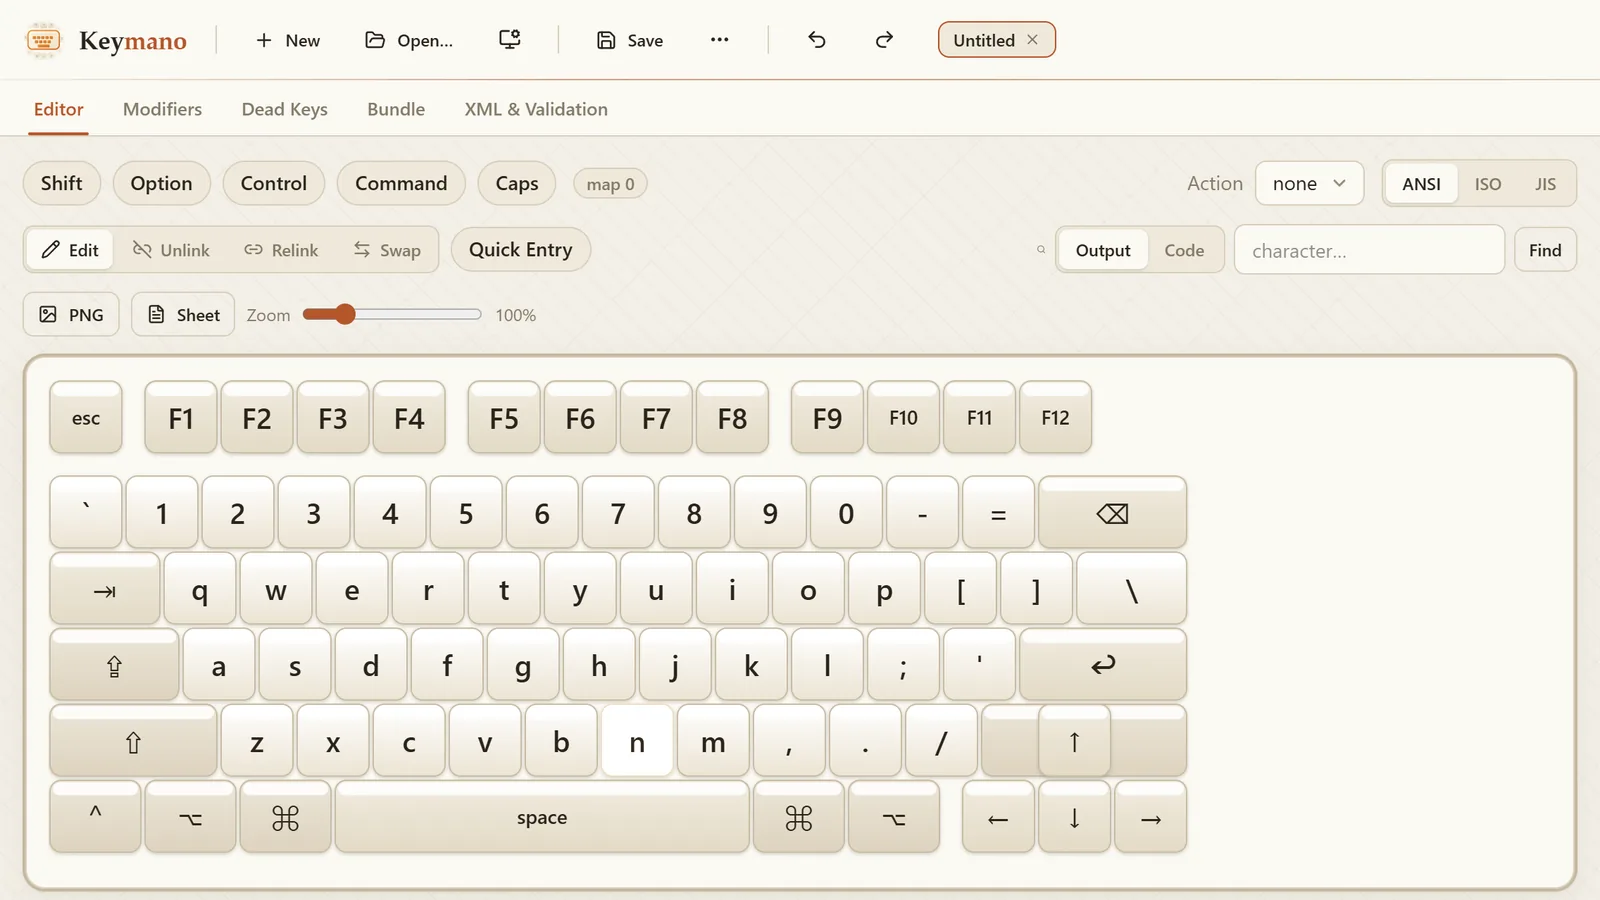Select the highlighted n key
Image resolution: width=1600 pixels, height=900 pixels.
coord(637,742)
